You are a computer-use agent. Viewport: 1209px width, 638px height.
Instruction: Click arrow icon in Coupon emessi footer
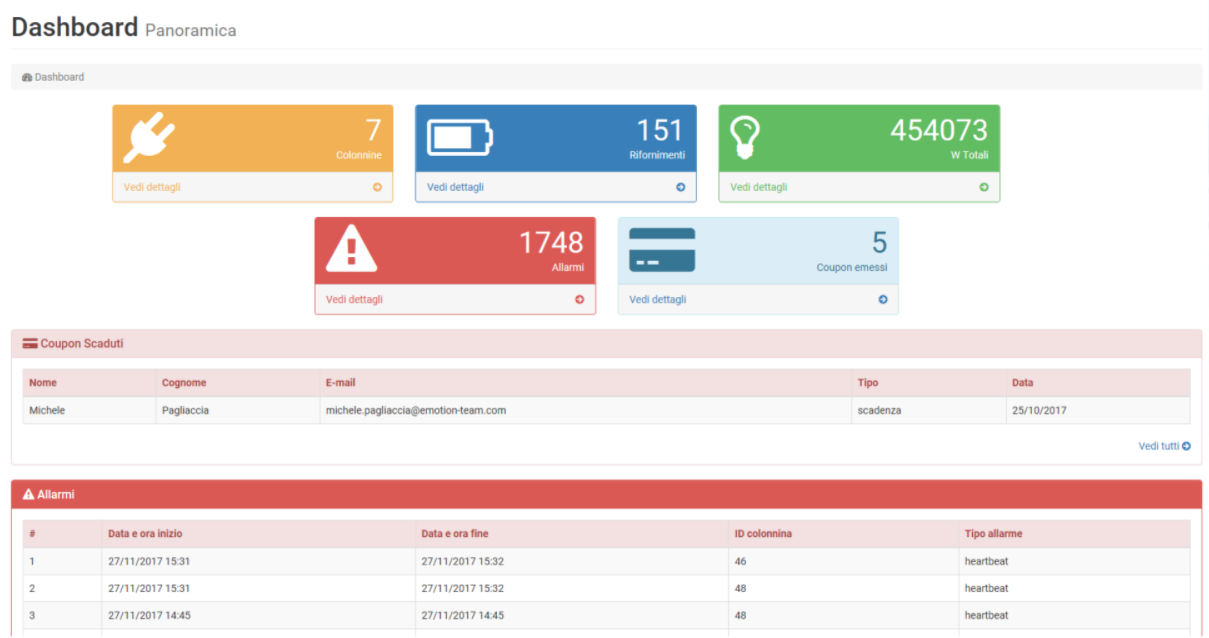[882, 299]
